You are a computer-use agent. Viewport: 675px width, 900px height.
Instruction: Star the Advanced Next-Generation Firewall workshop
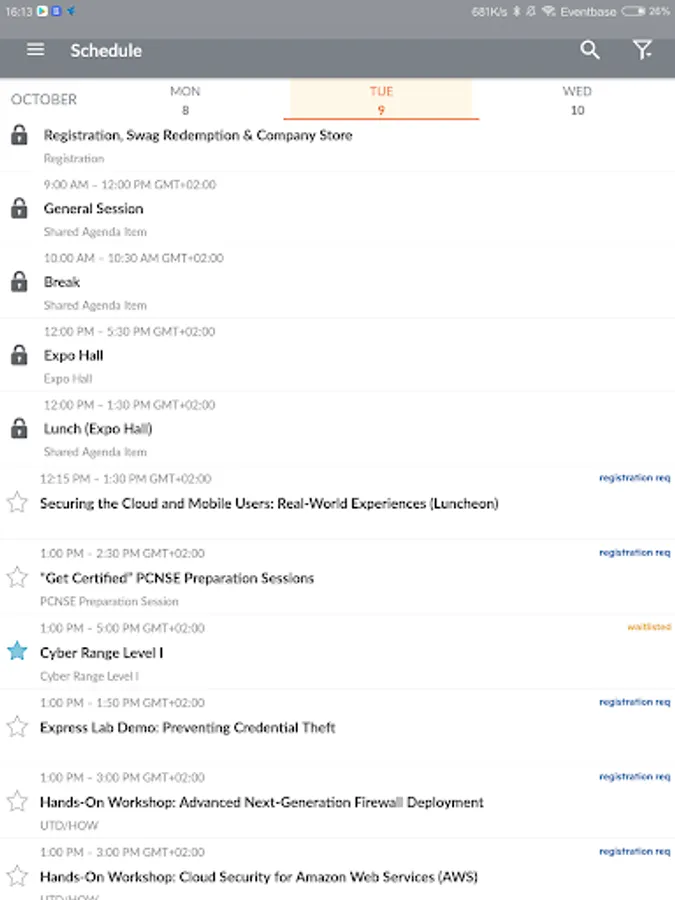pos(17,801)
